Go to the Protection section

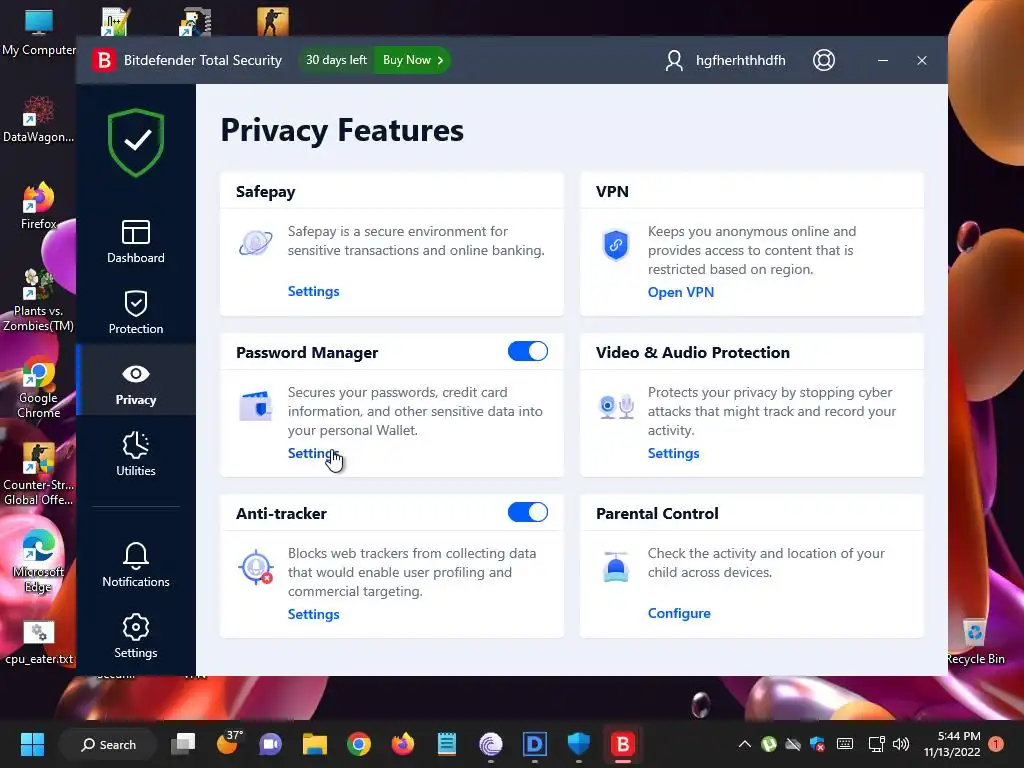tap(136, 312)
